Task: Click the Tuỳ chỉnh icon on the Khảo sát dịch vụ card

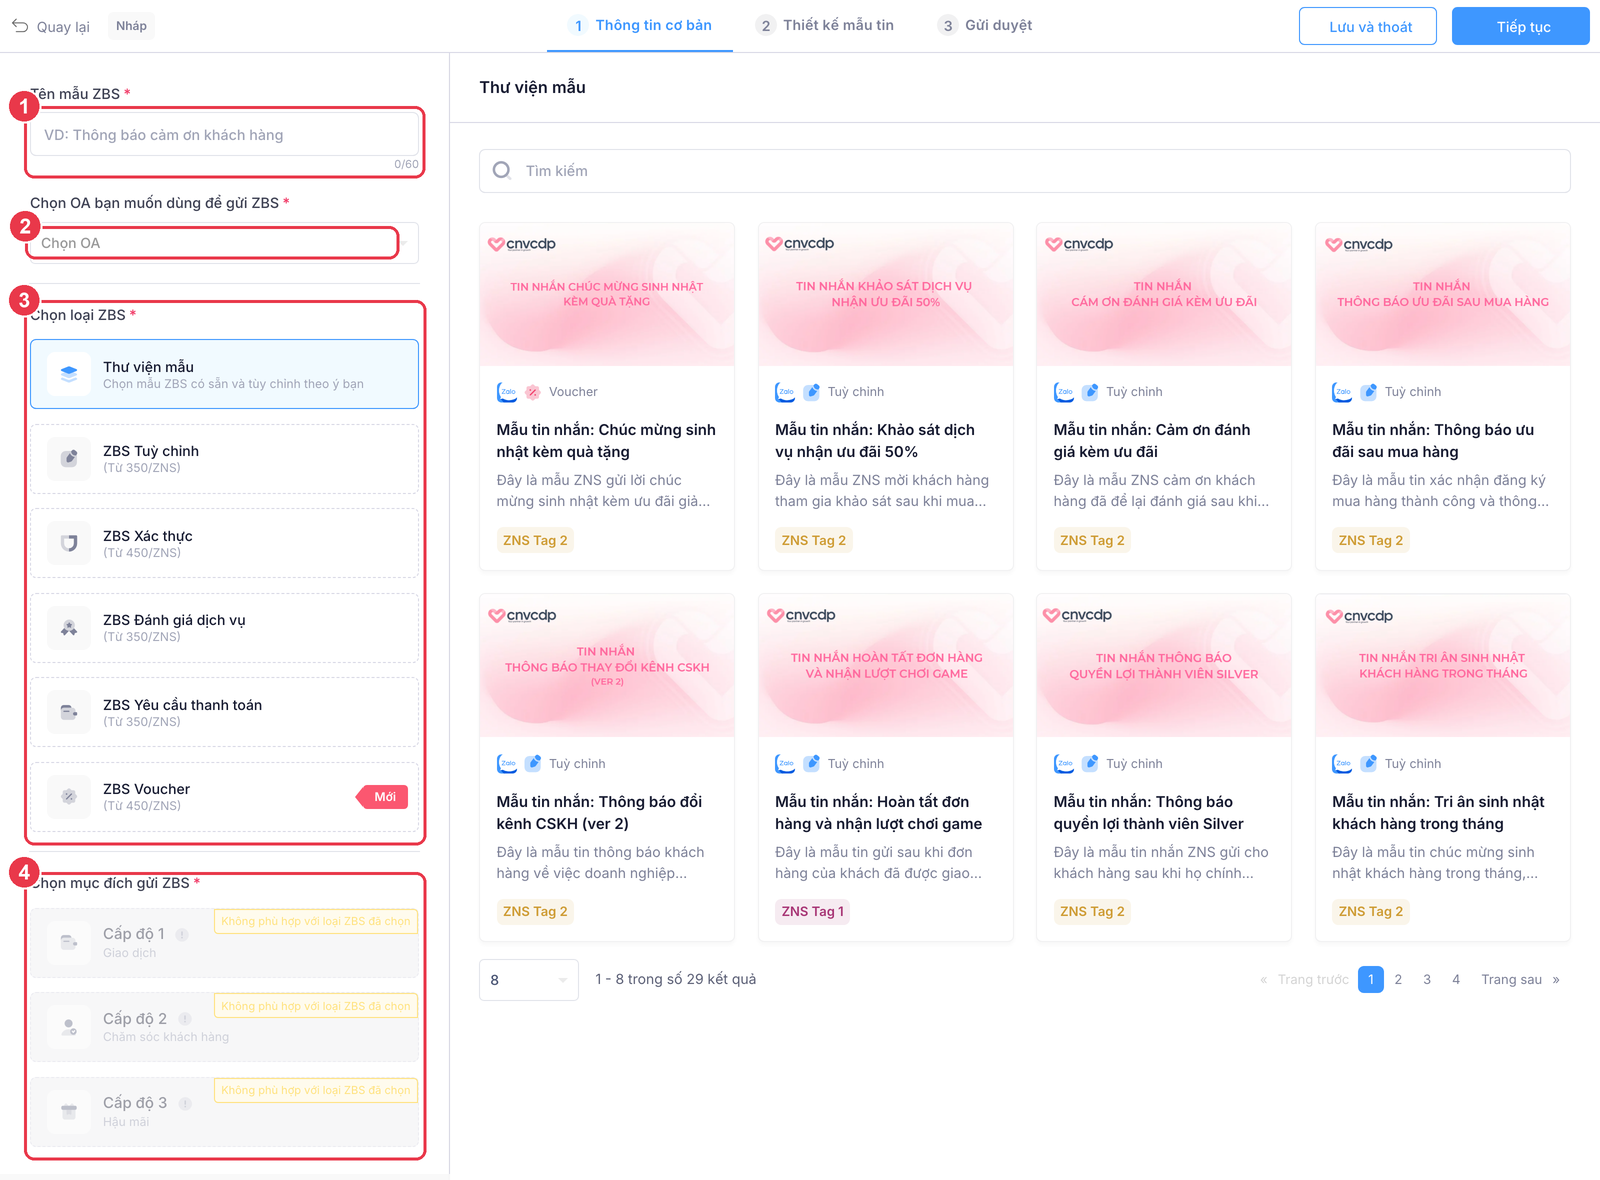Action: tap(812, 392)
